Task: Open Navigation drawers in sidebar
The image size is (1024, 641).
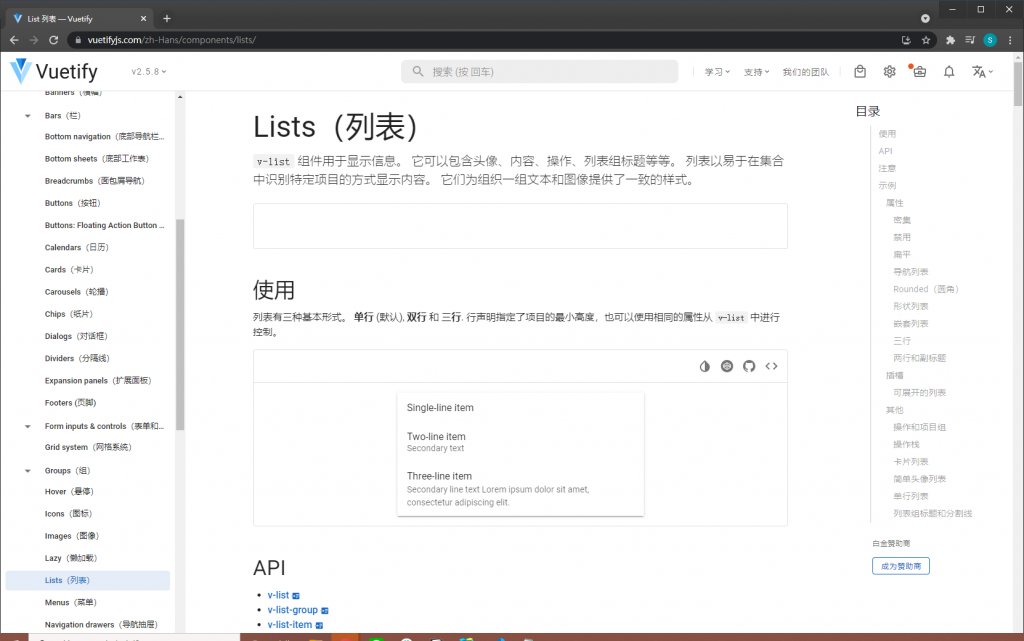Action: tap(101, 625)
